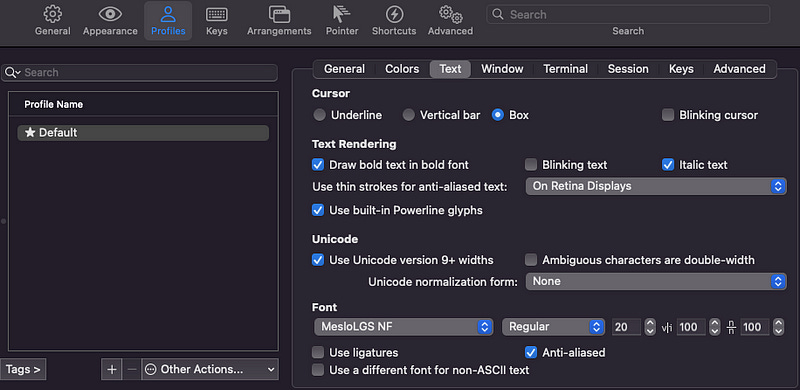Click the Tags > button
800x390 pixels.
pyautogui.click(x=23, y=369)
